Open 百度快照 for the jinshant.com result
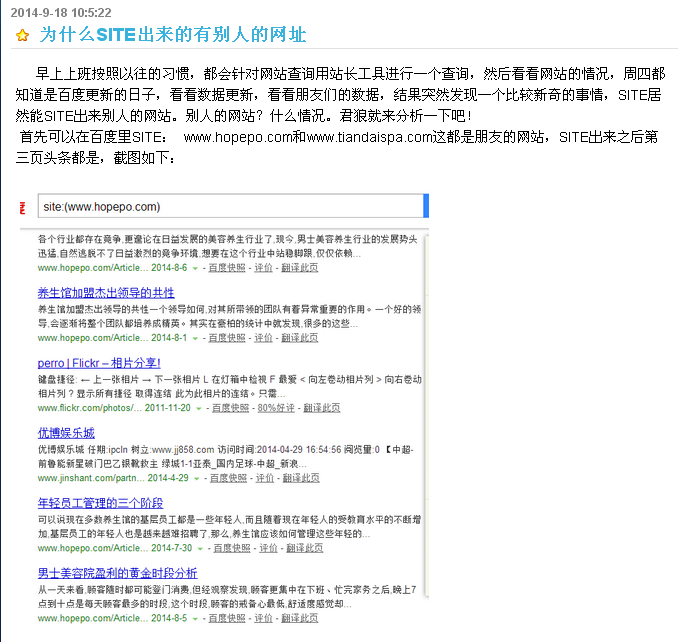Viewport: 682px width, 642px height. pyautogui.click(x=228, y=478)
